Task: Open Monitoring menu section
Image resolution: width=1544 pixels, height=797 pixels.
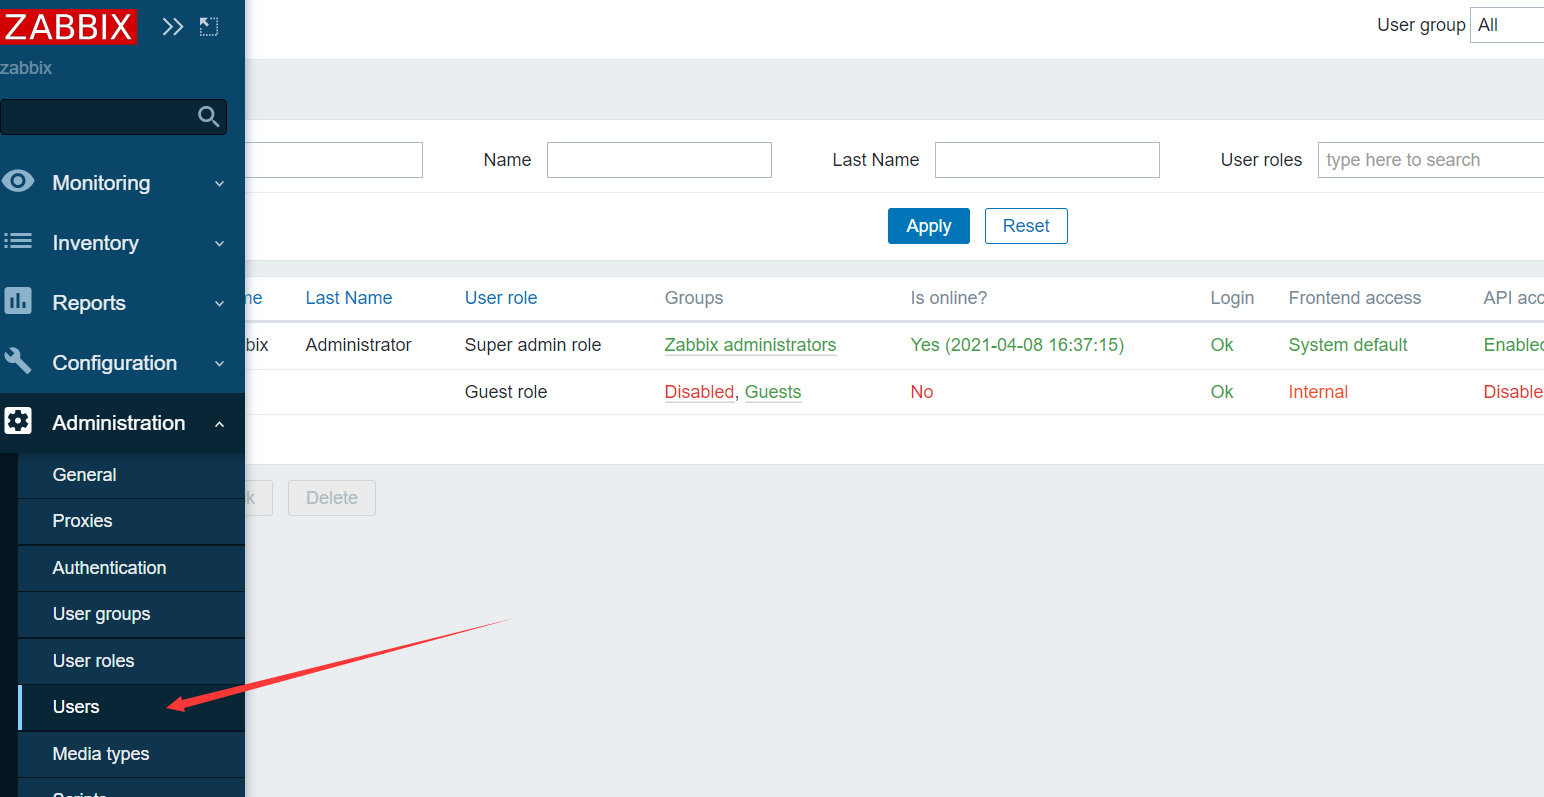Action: (x=122, y=183)
